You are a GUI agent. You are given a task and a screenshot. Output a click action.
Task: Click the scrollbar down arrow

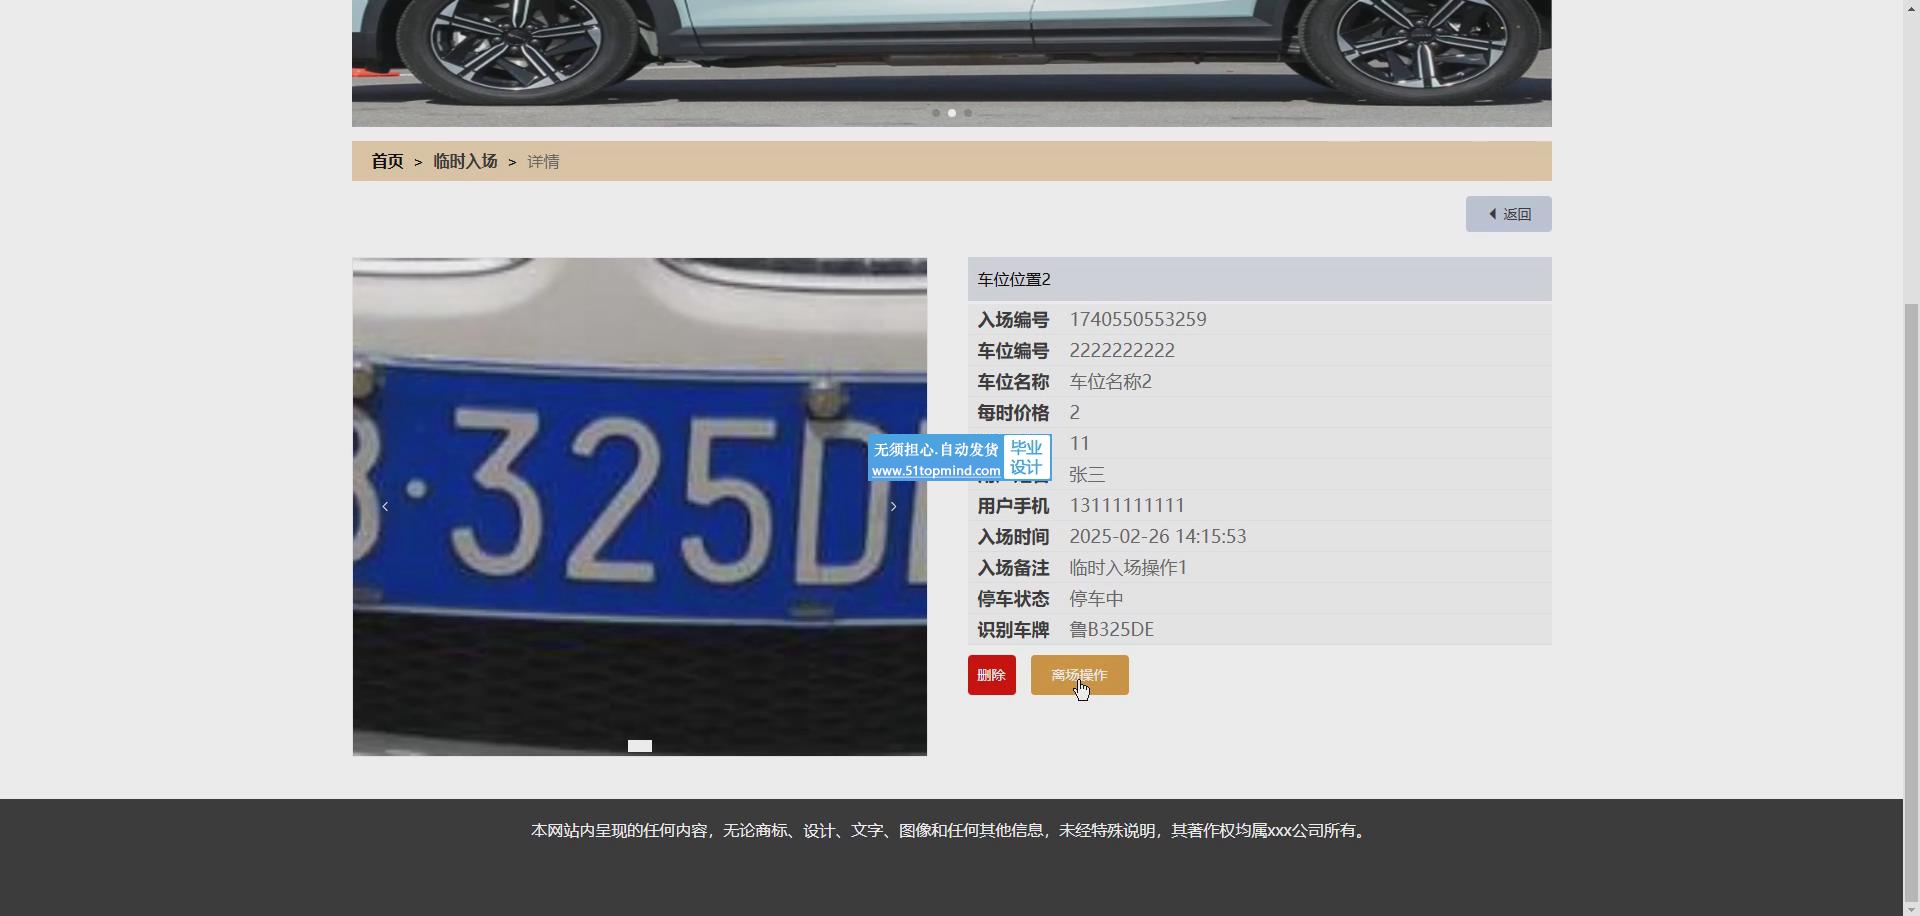tap(1911, 908)
